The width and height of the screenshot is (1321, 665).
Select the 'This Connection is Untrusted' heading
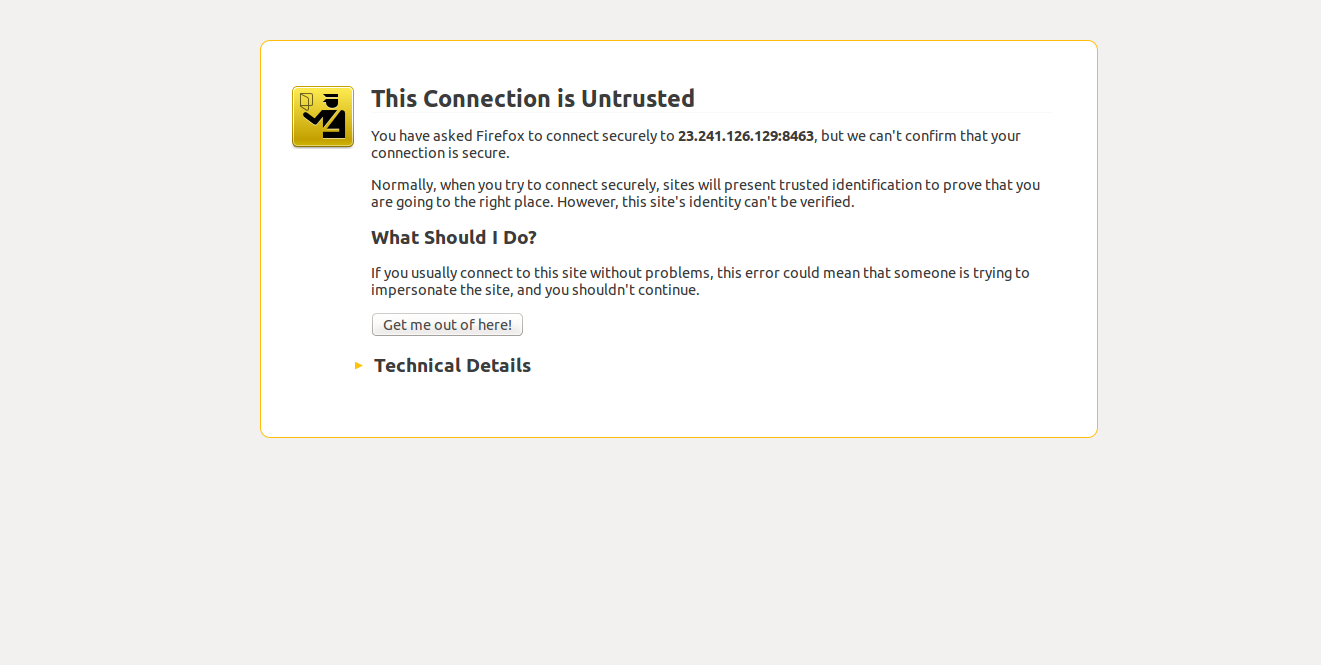pyautogui.click(x=533, y=99)
